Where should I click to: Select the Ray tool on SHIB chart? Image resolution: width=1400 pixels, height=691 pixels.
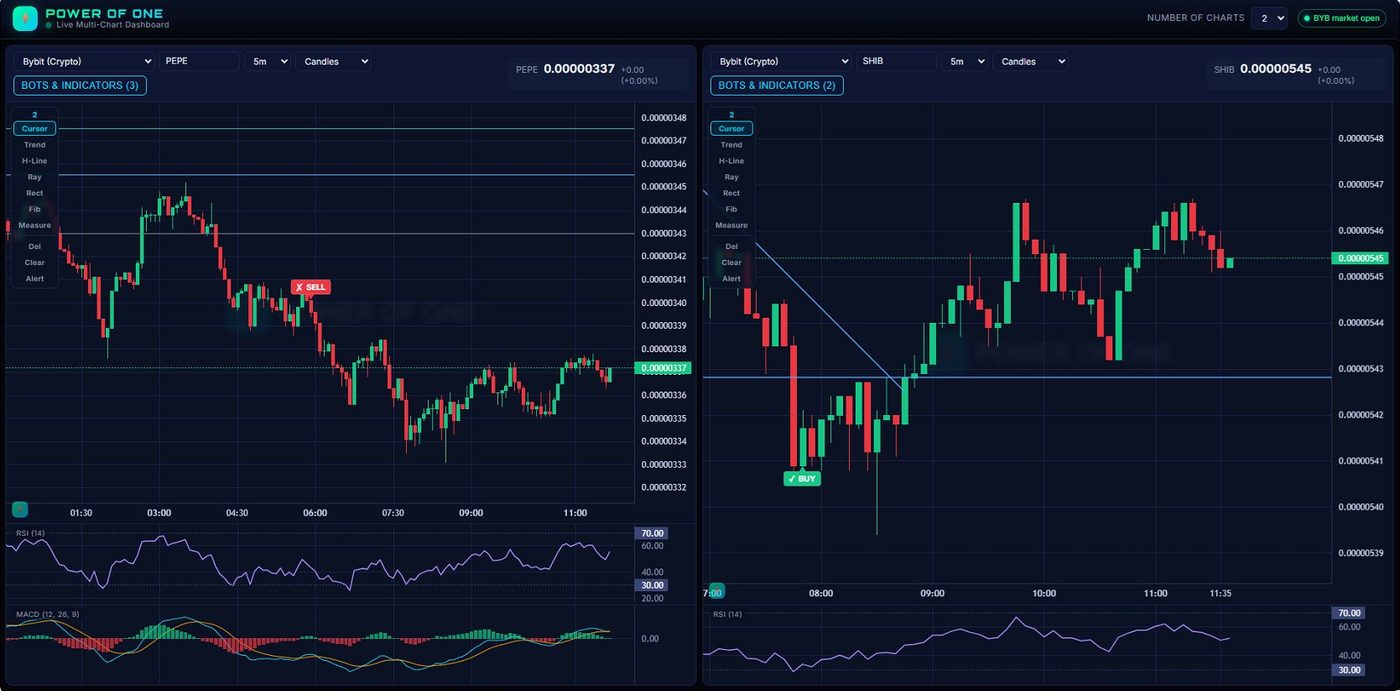click(732, 177)
